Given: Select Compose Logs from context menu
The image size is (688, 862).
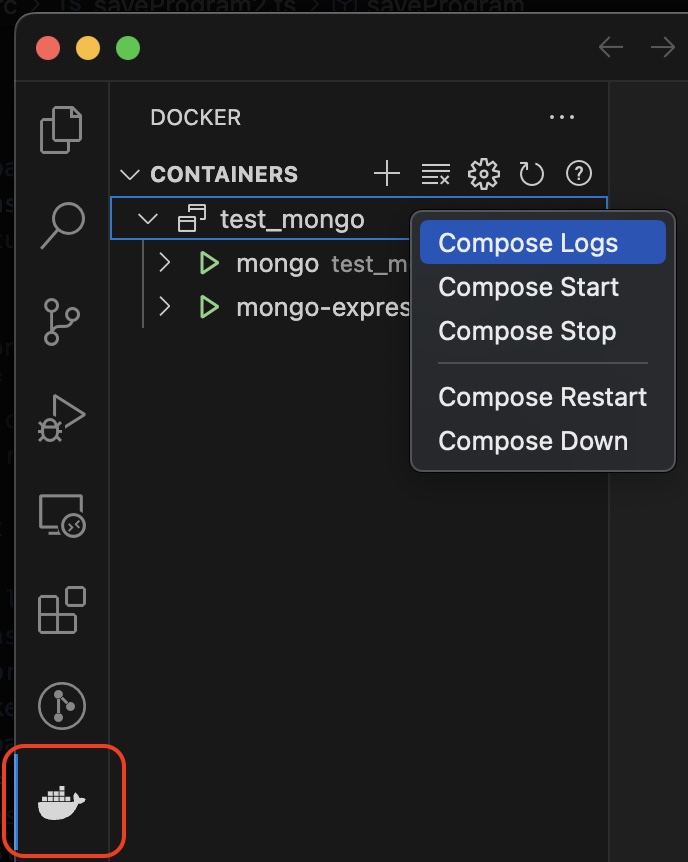Looking at the screenshot, I should [528, 243].
